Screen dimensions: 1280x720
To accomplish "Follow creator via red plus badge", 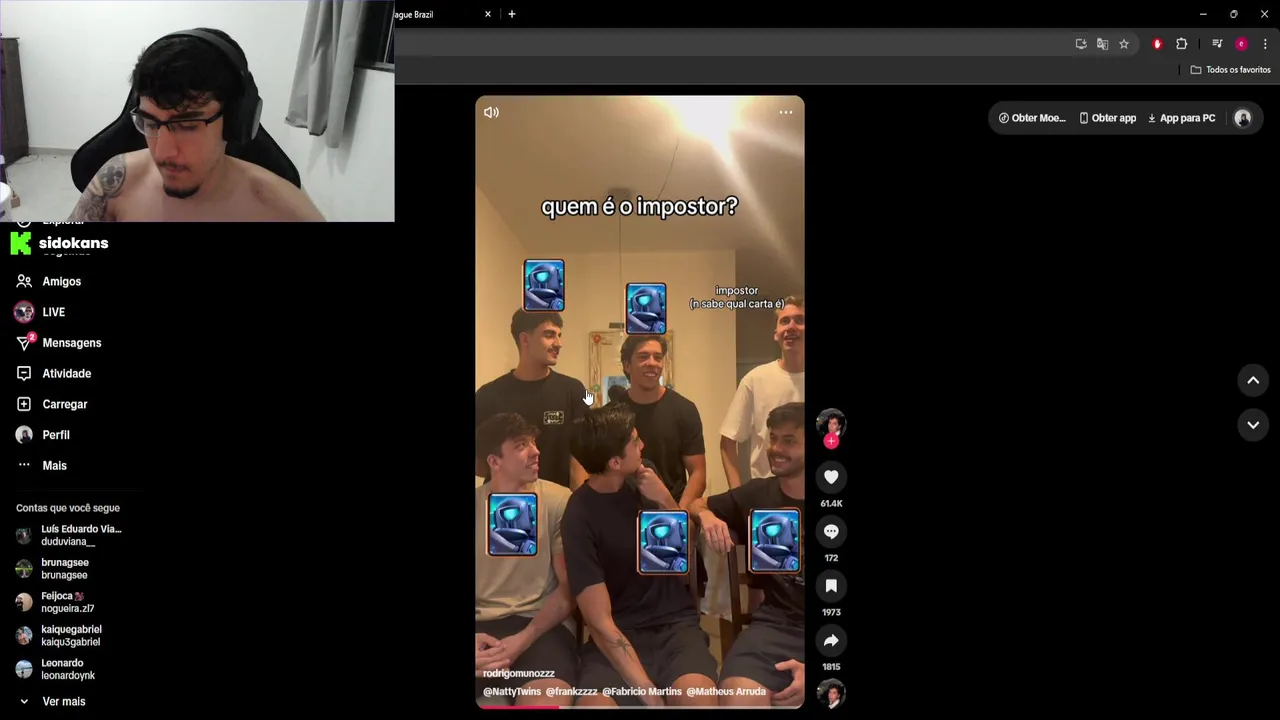I will (x=831, y=441).
